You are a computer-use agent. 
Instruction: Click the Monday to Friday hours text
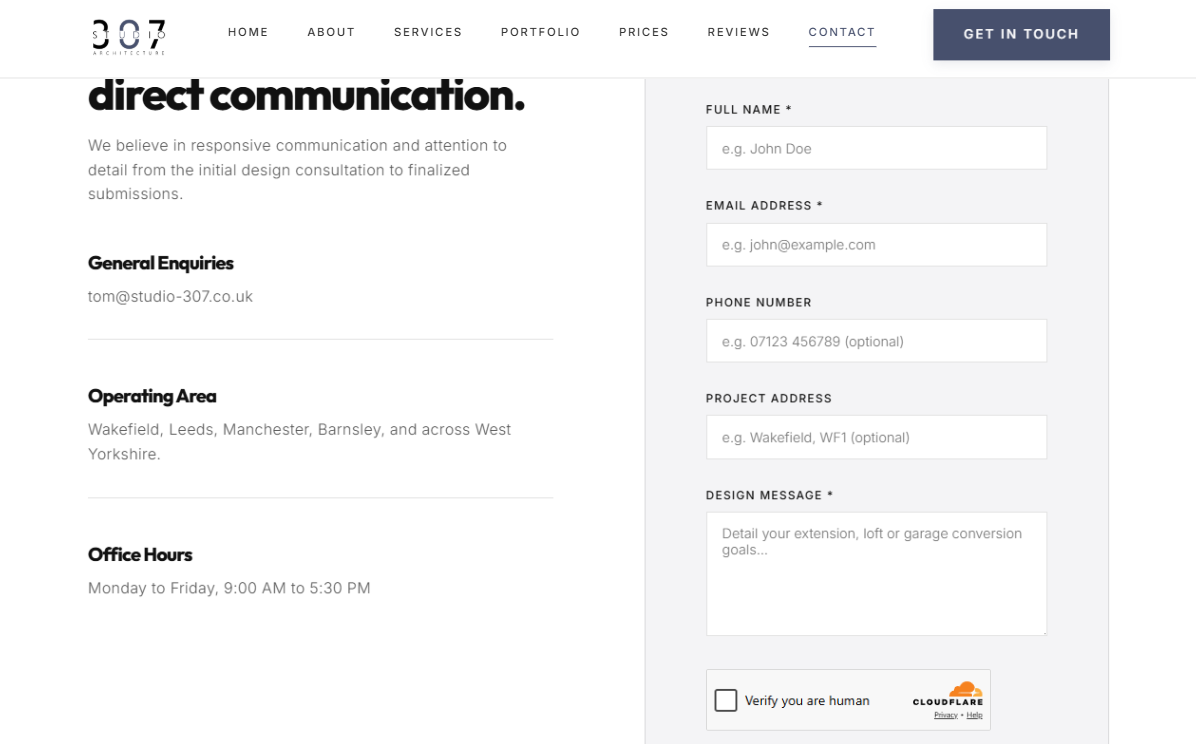(x=229, y=588)
